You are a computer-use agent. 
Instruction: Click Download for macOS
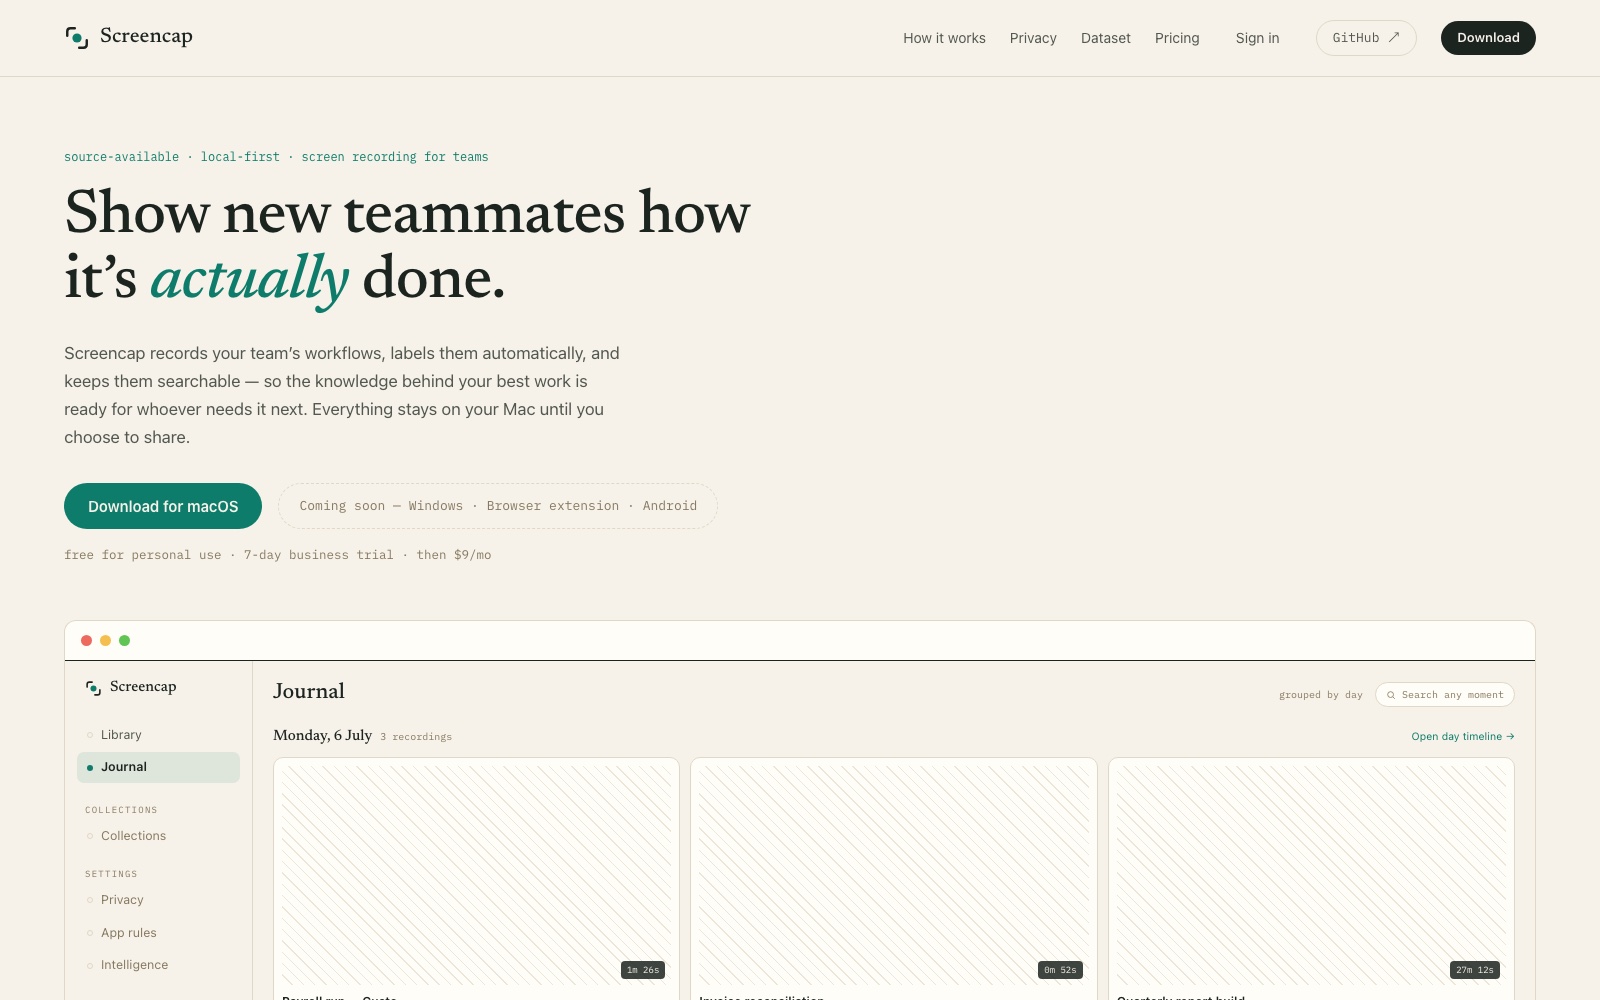pos(163,506)
